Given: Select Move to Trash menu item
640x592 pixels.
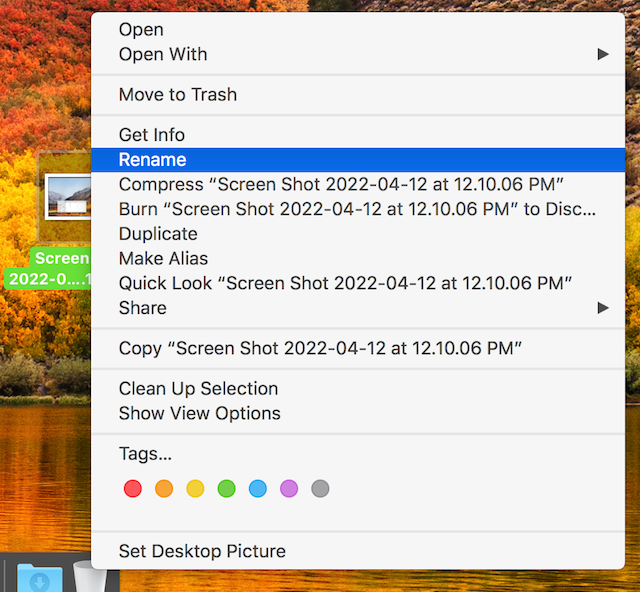Looking at the screenshot, I should (x=178, y=95).
